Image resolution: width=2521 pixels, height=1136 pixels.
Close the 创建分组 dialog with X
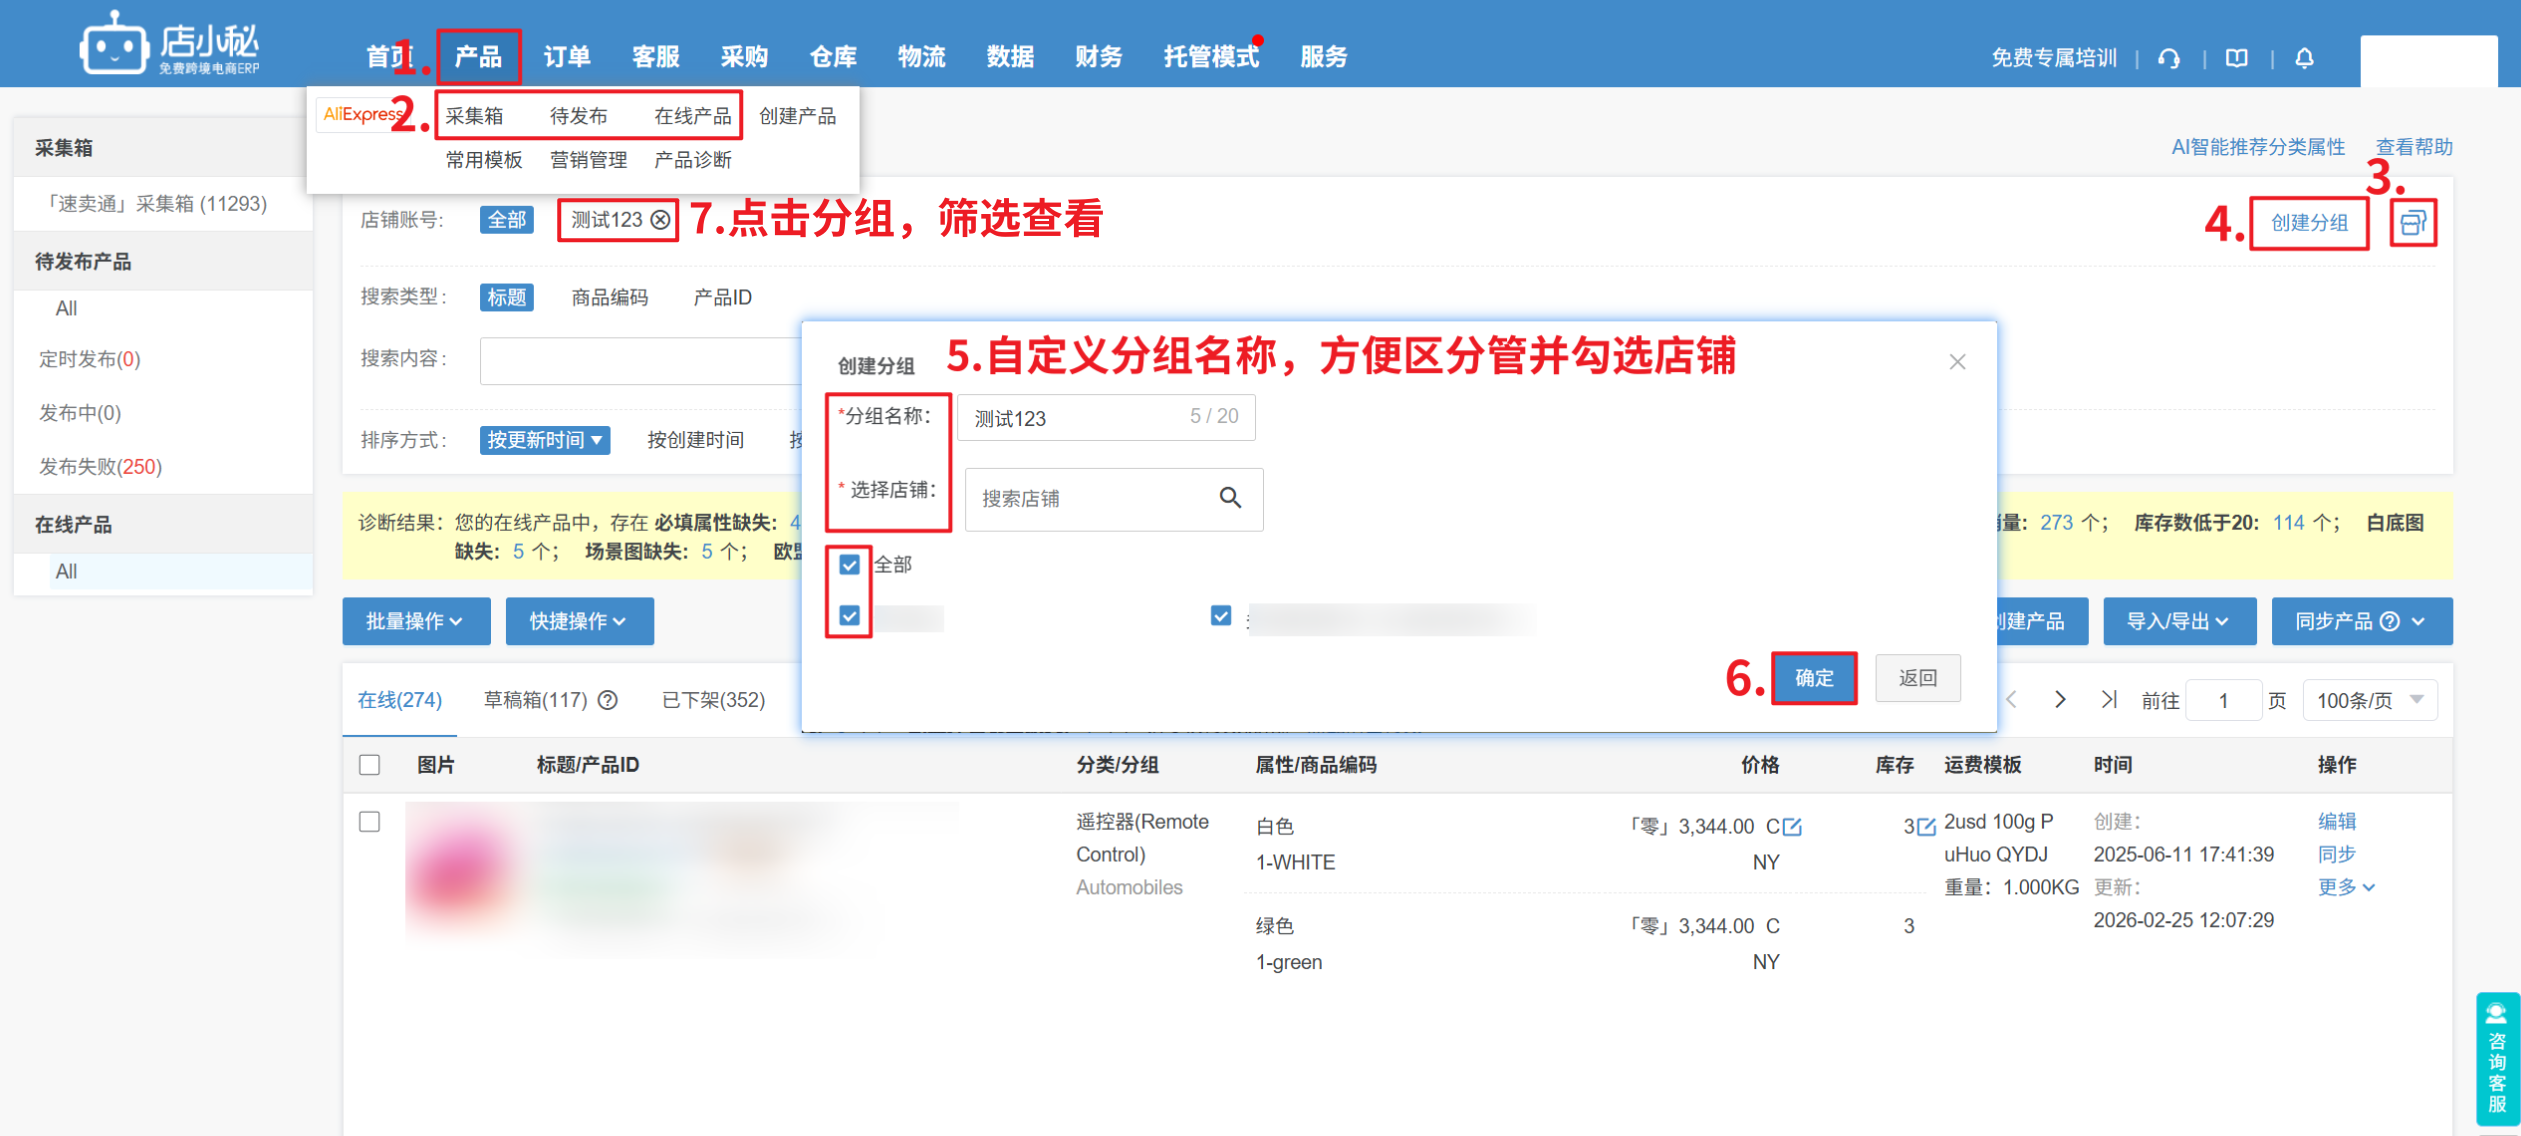(1957, 362)
